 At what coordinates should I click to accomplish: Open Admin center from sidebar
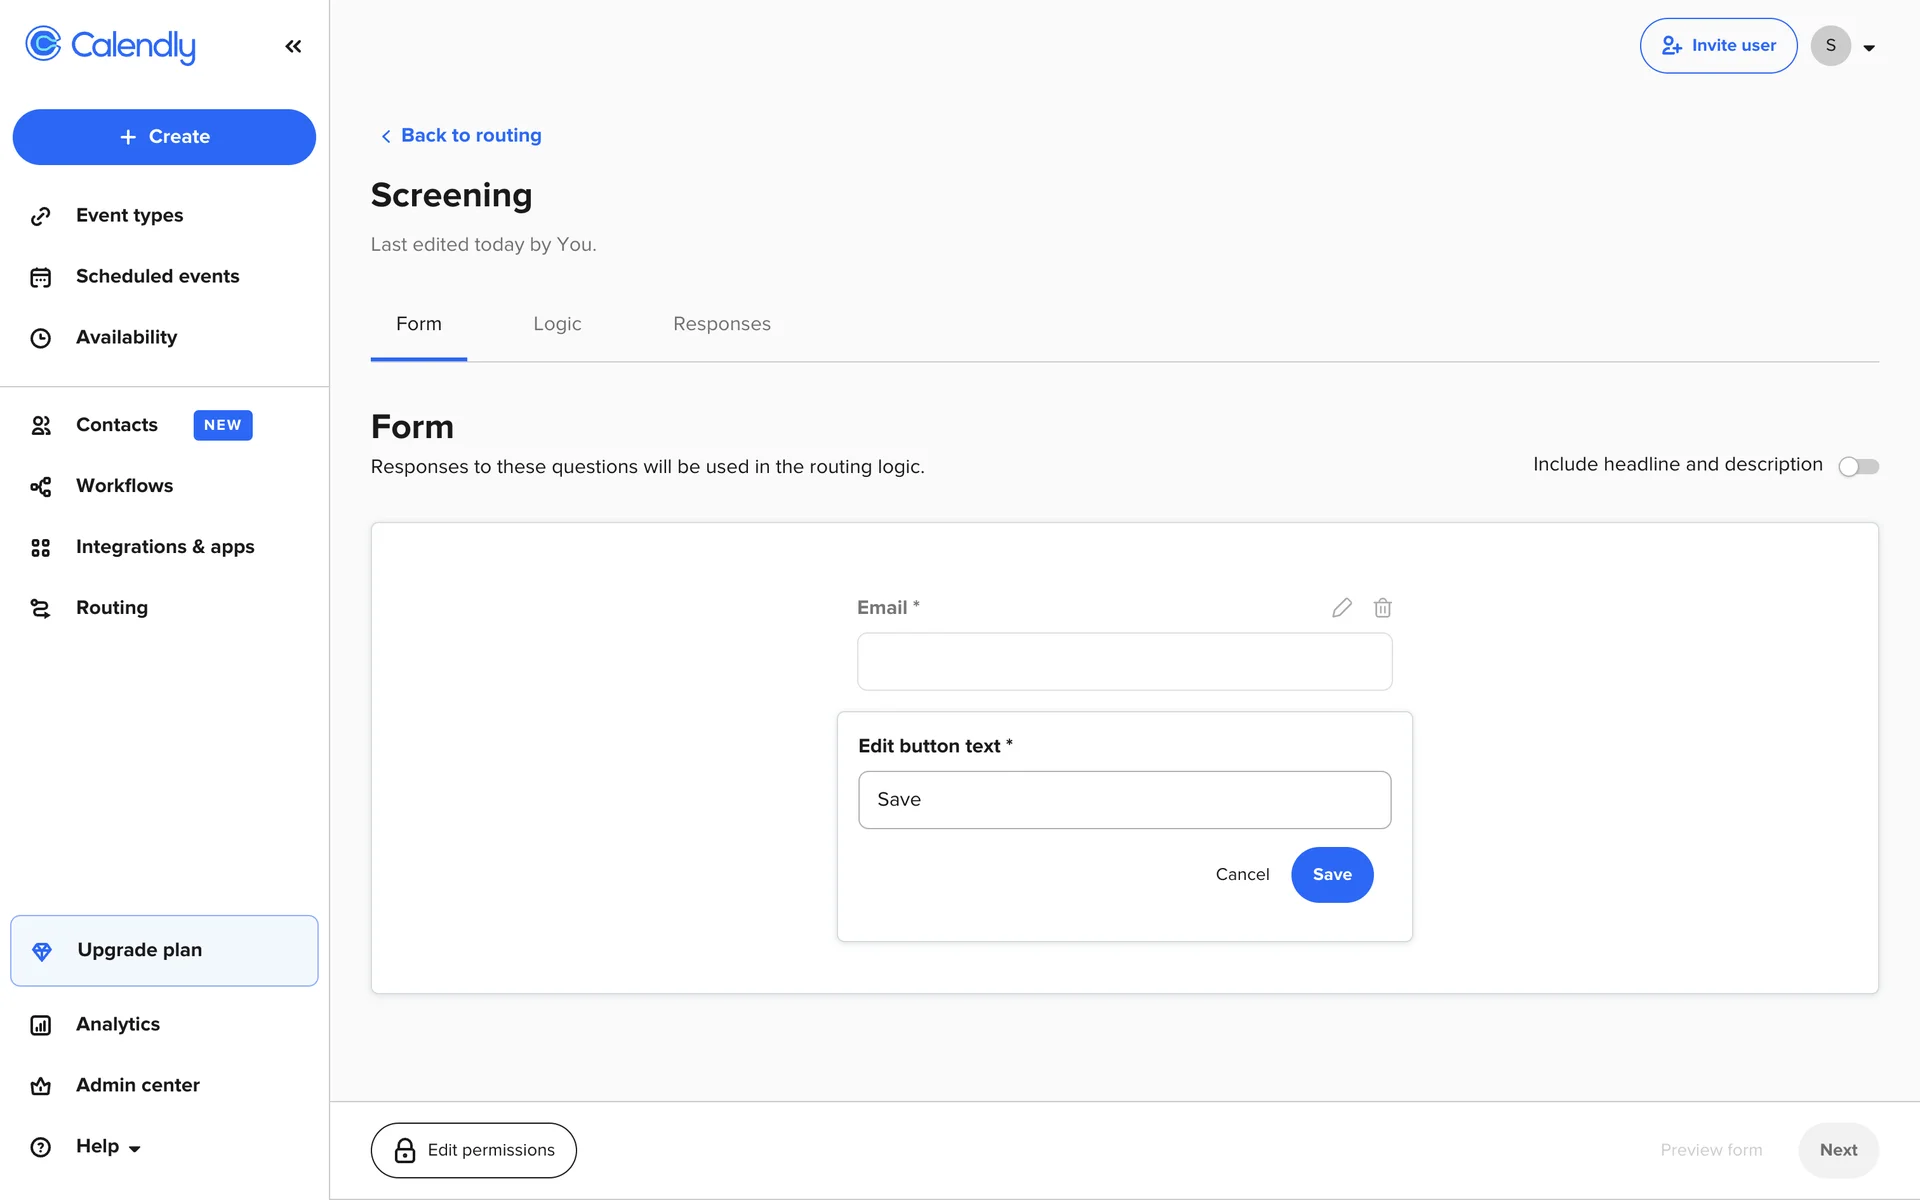(x=137, y=1085)
